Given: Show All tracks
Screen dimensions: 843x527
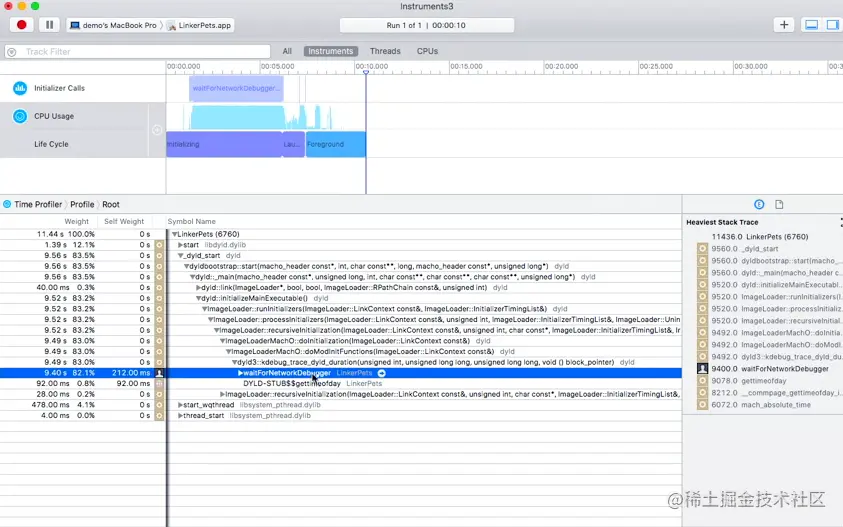Looking at the screenshot, I should (x=287, y=51).
